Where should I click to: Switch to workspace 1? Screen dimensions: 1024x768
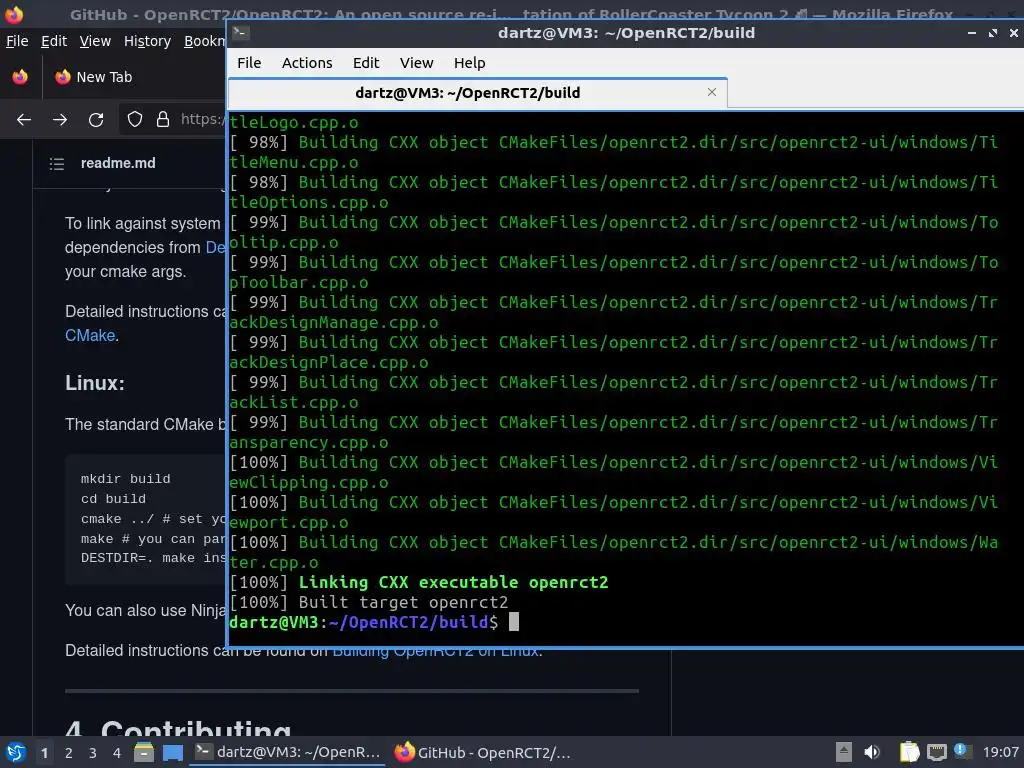pos(44,753)
